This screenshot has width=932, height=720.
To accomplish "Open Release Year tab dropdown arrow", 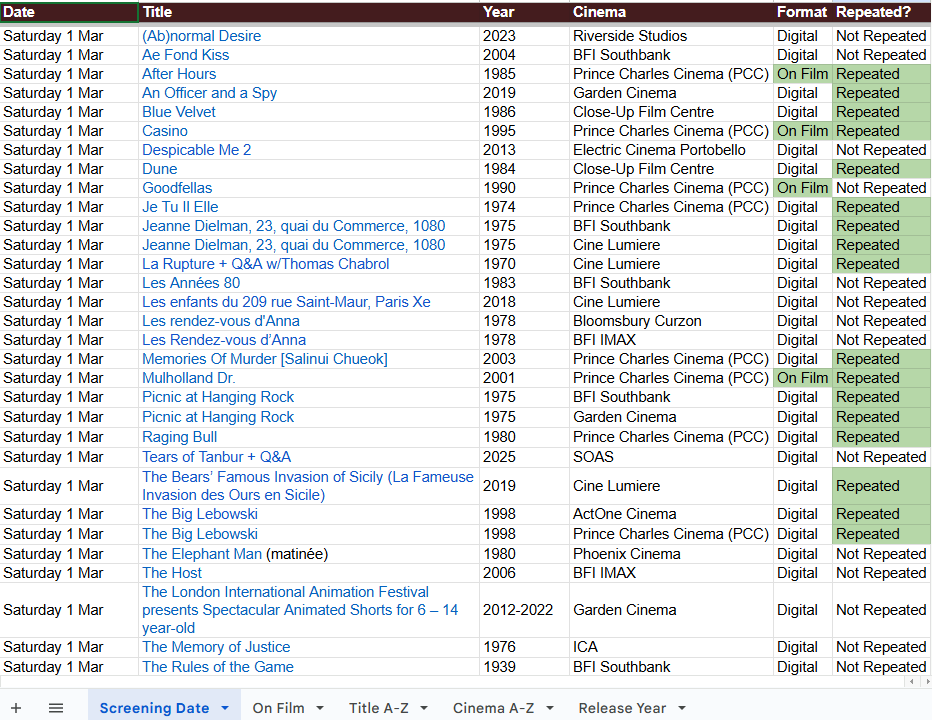I will [682, 708].
